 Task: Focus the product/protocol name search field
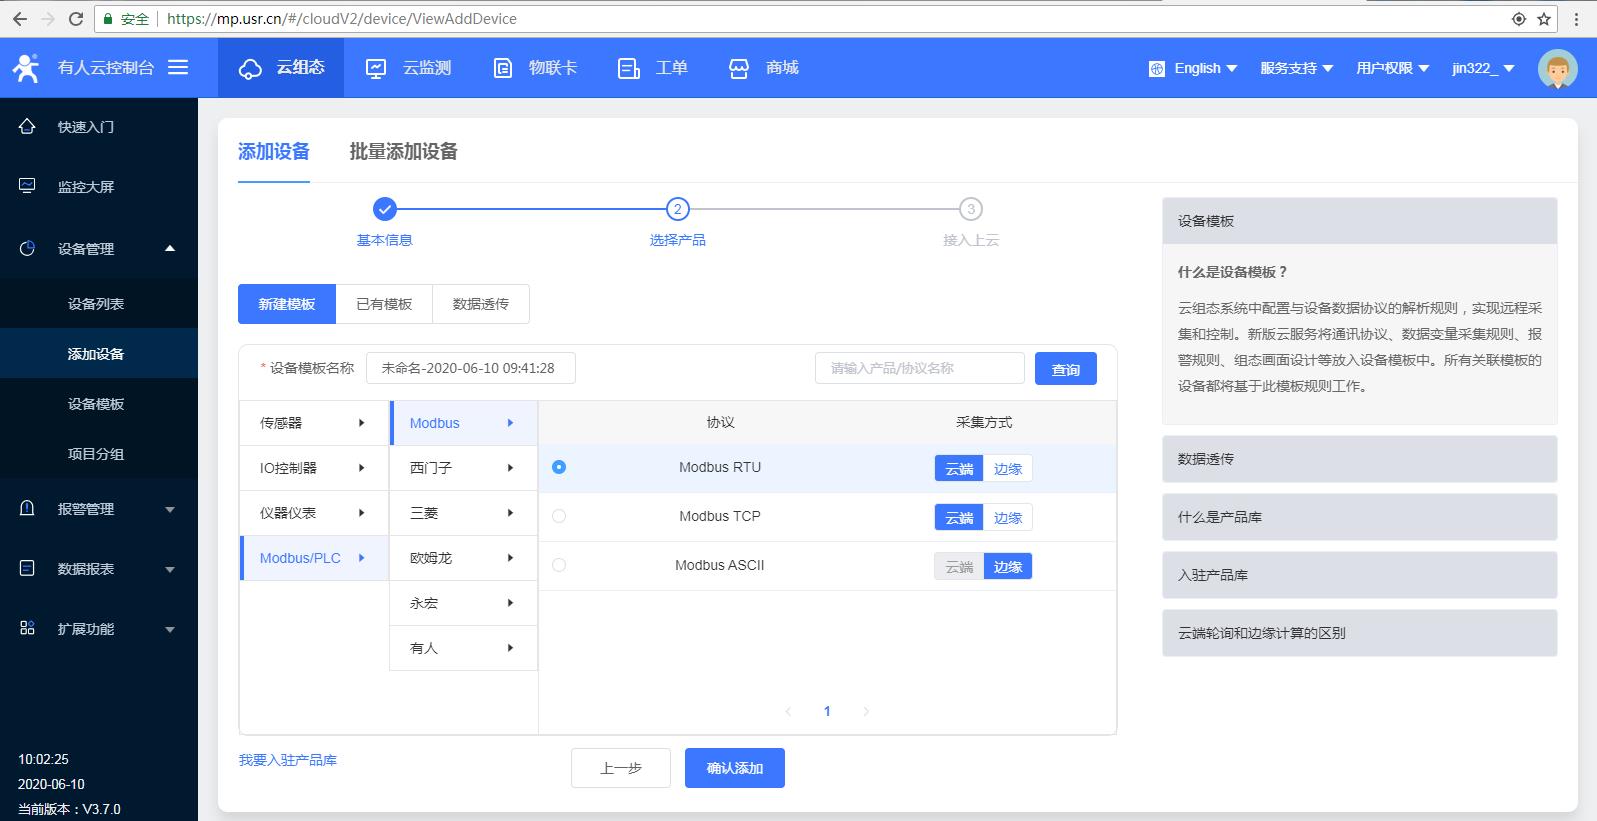(919, 368)
